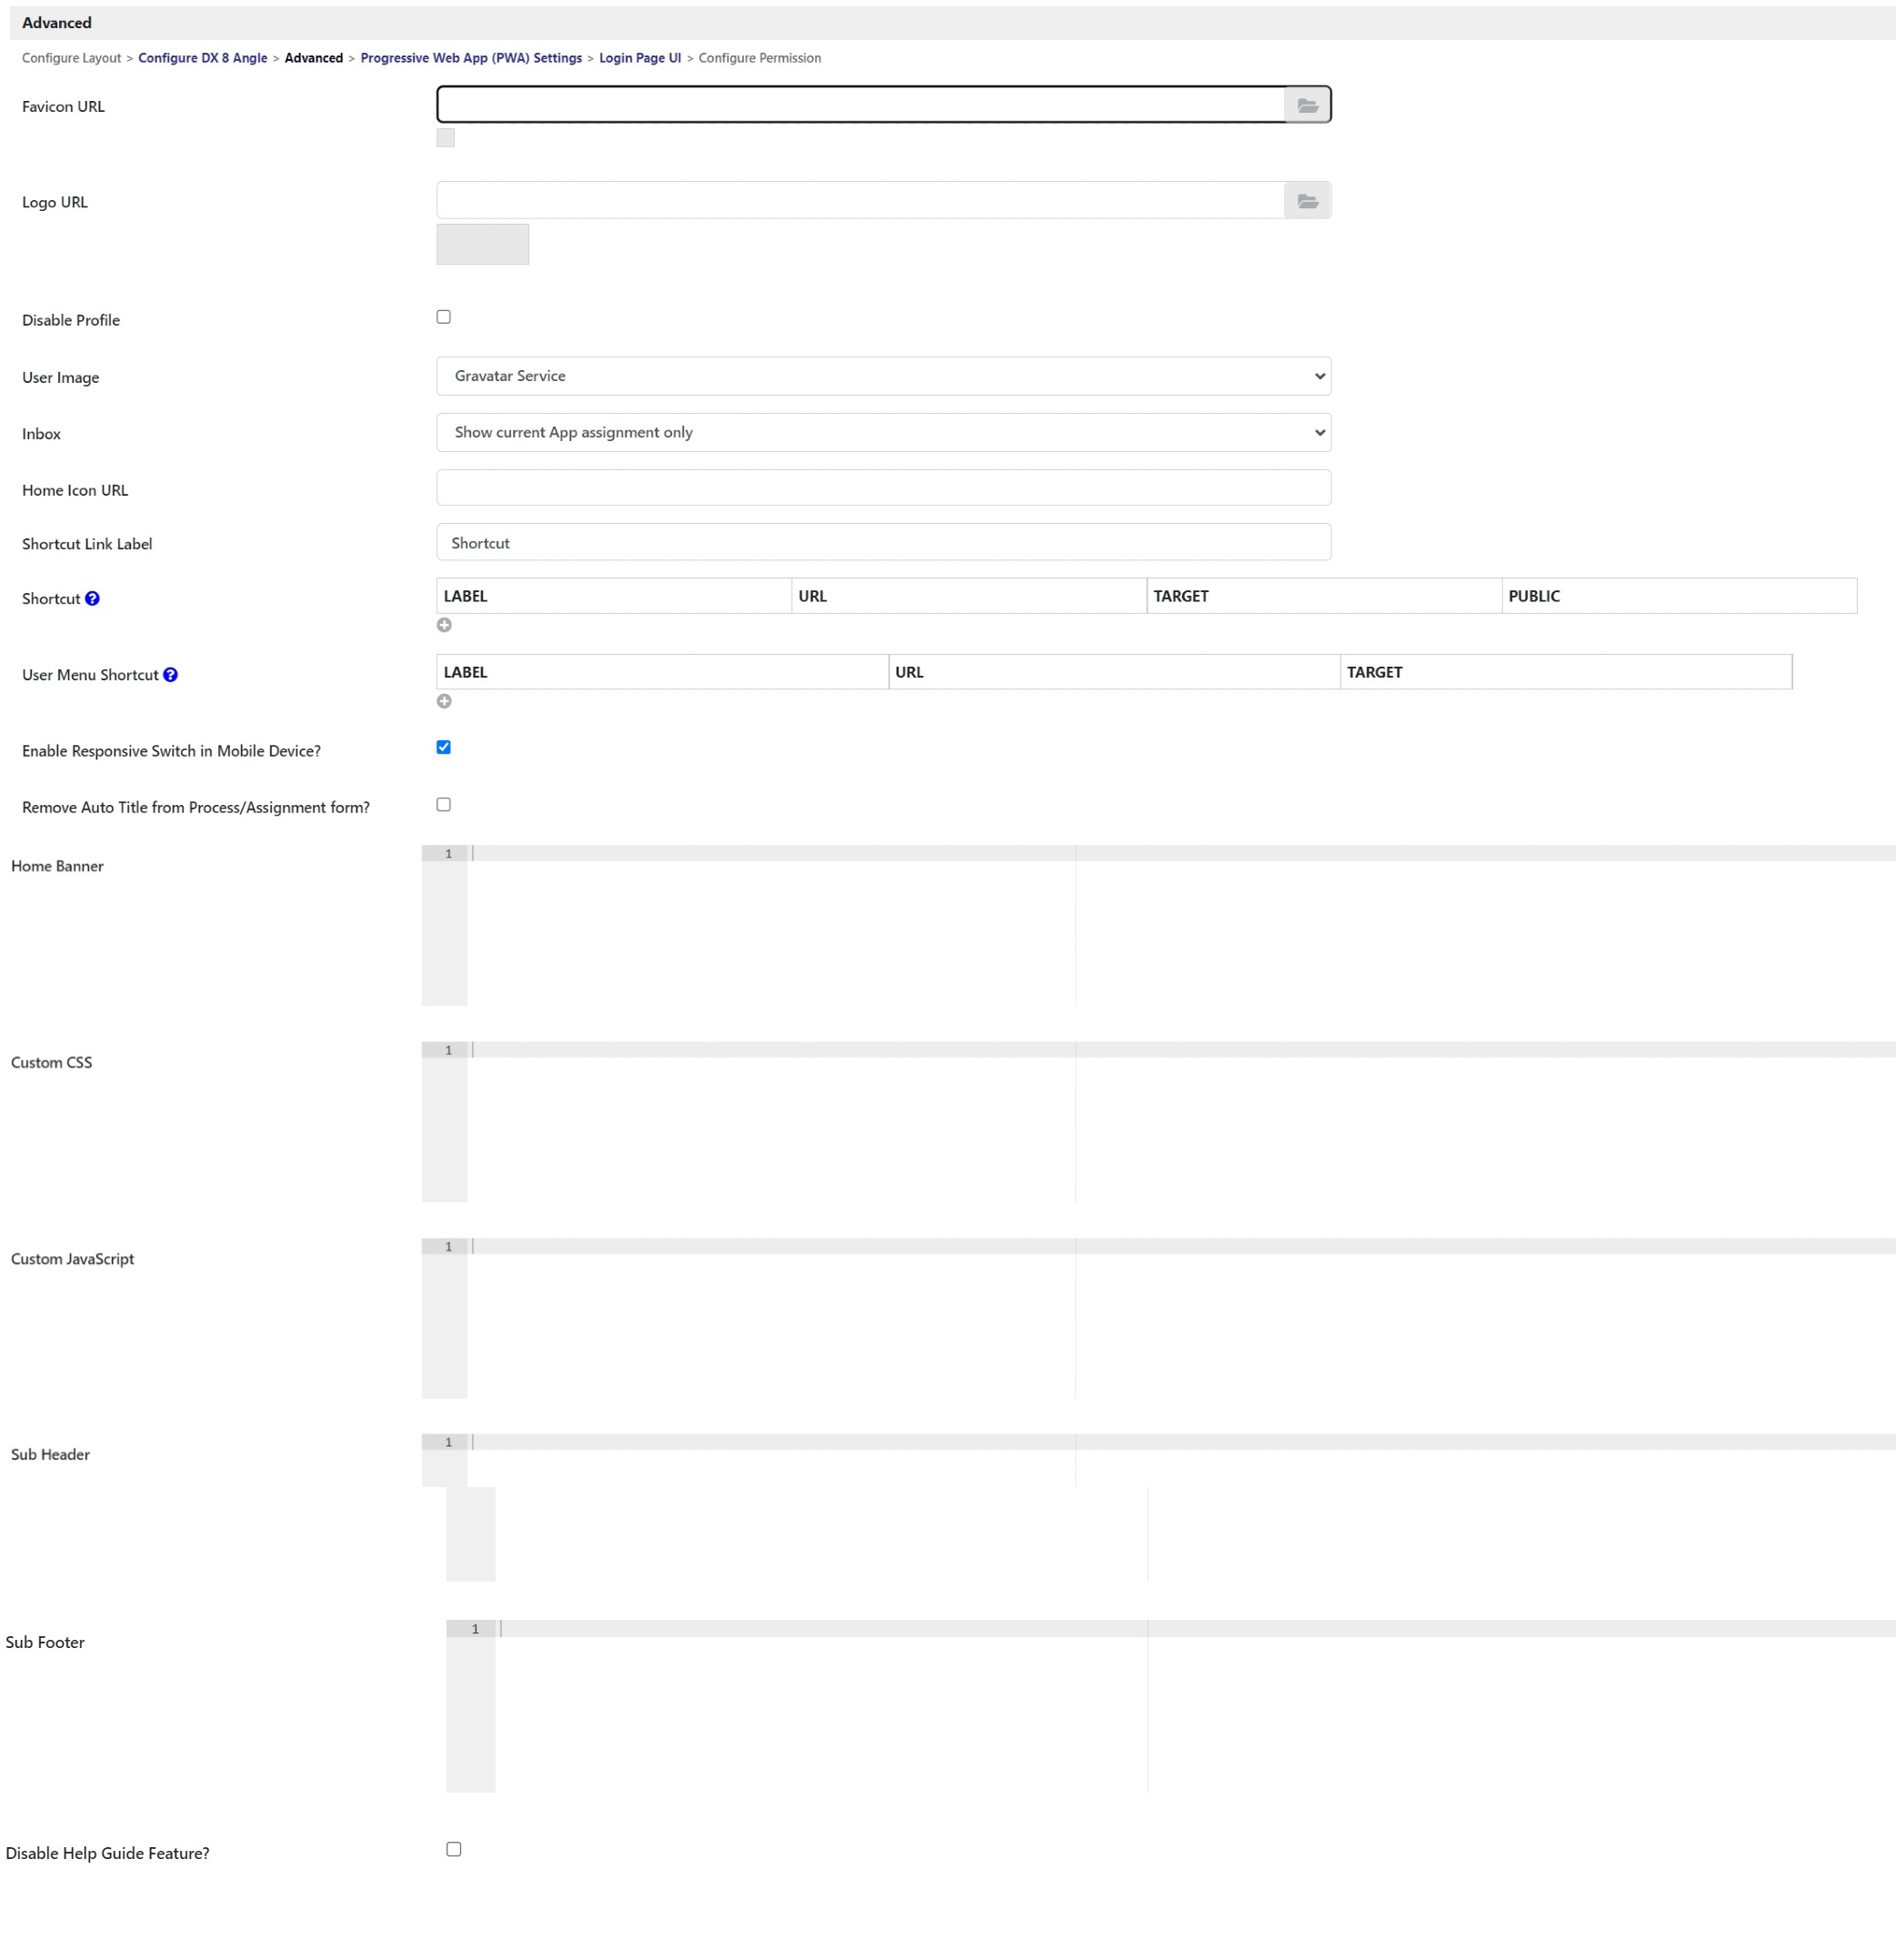Jump to Login Page UI breadcrumb
This screenshot has width=1896, height=1960.
click(x=640, y=58)
